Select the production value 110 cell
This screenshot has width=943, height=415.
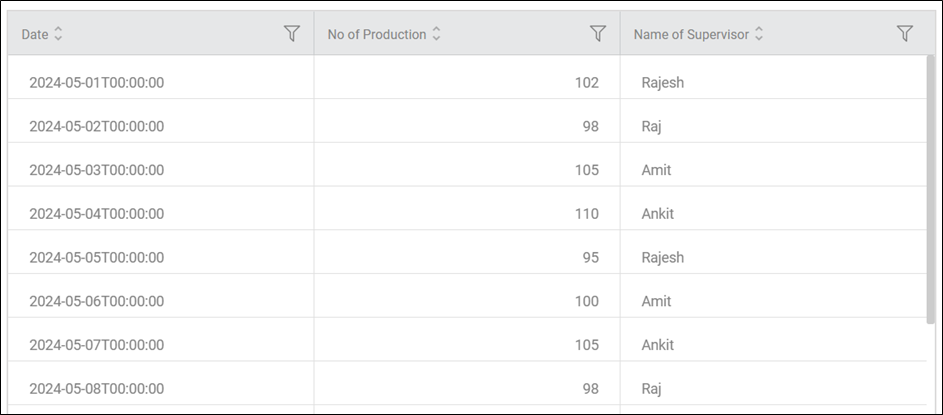tap(467, 214)
